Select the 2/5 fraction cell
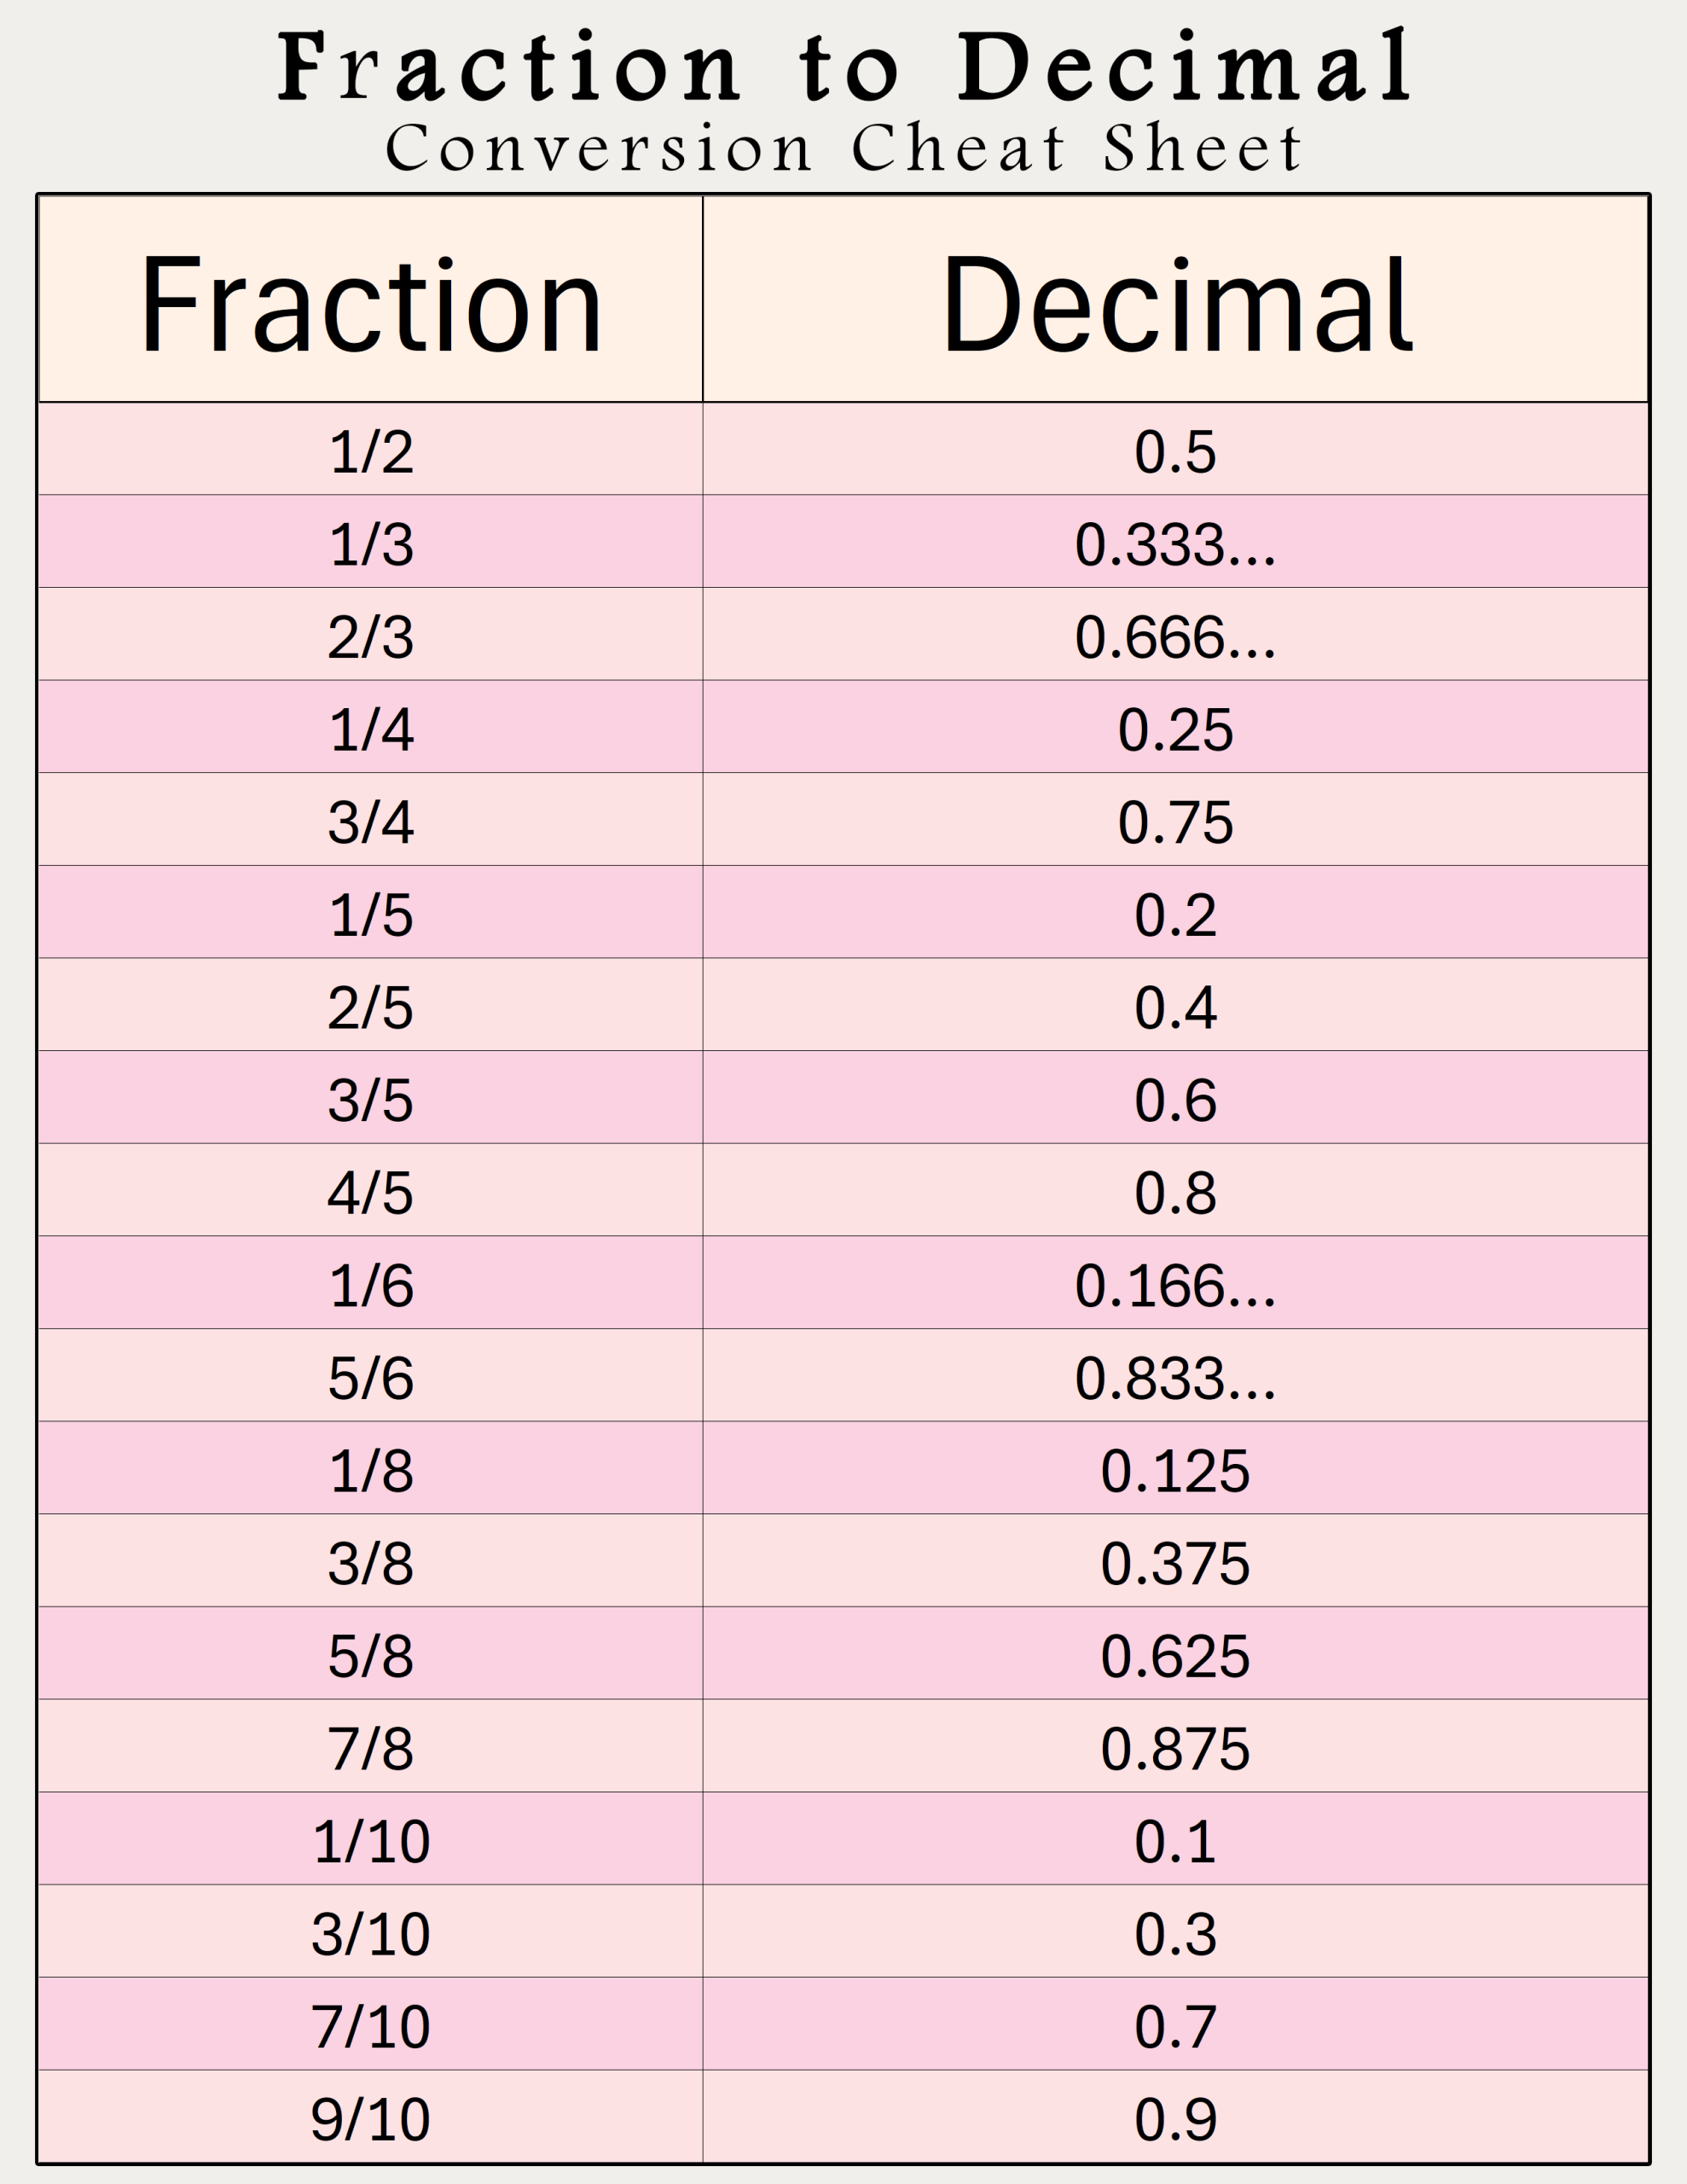This screenshot has width=1687, height=2184. point(371,1007)
